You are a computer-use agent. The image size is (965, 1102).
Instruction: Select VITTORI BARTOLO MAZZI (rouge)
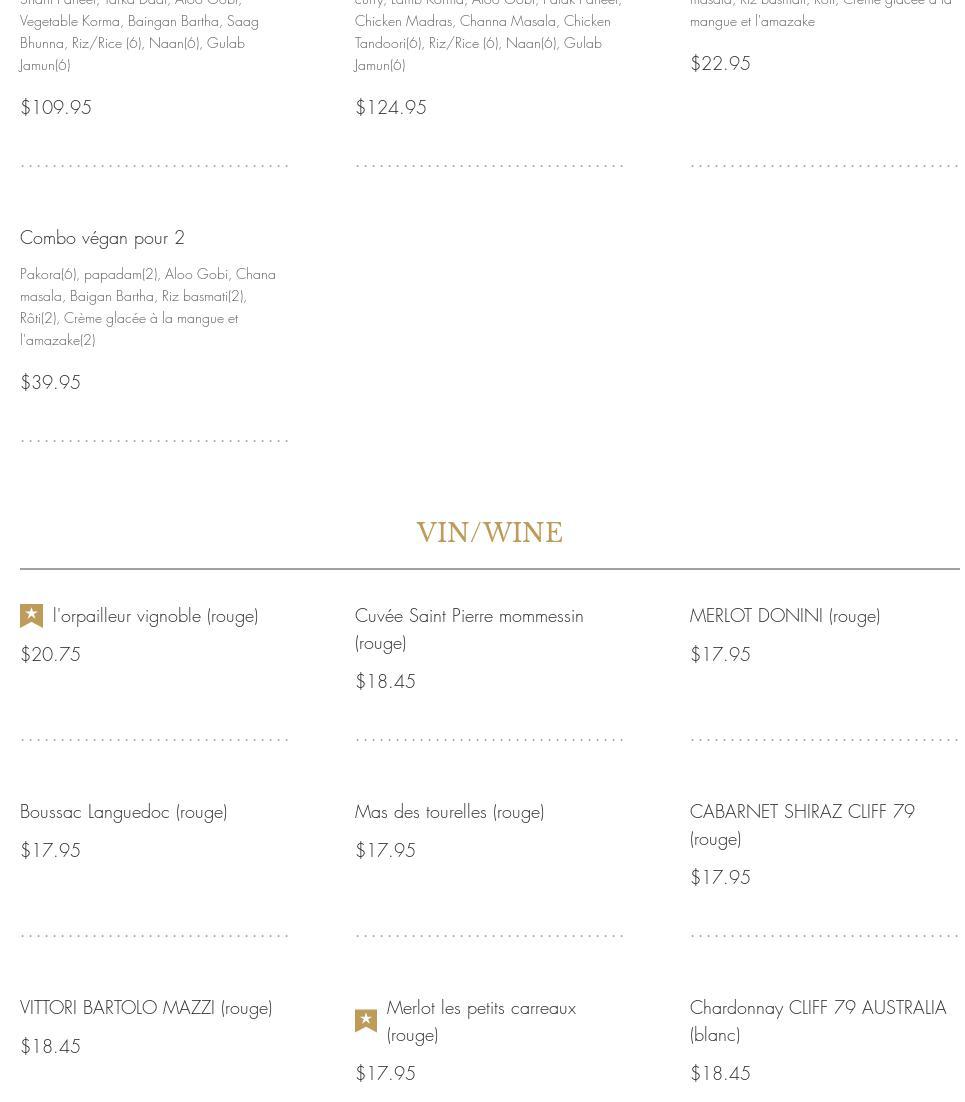pyautogui.click(x=146, y=1008)
